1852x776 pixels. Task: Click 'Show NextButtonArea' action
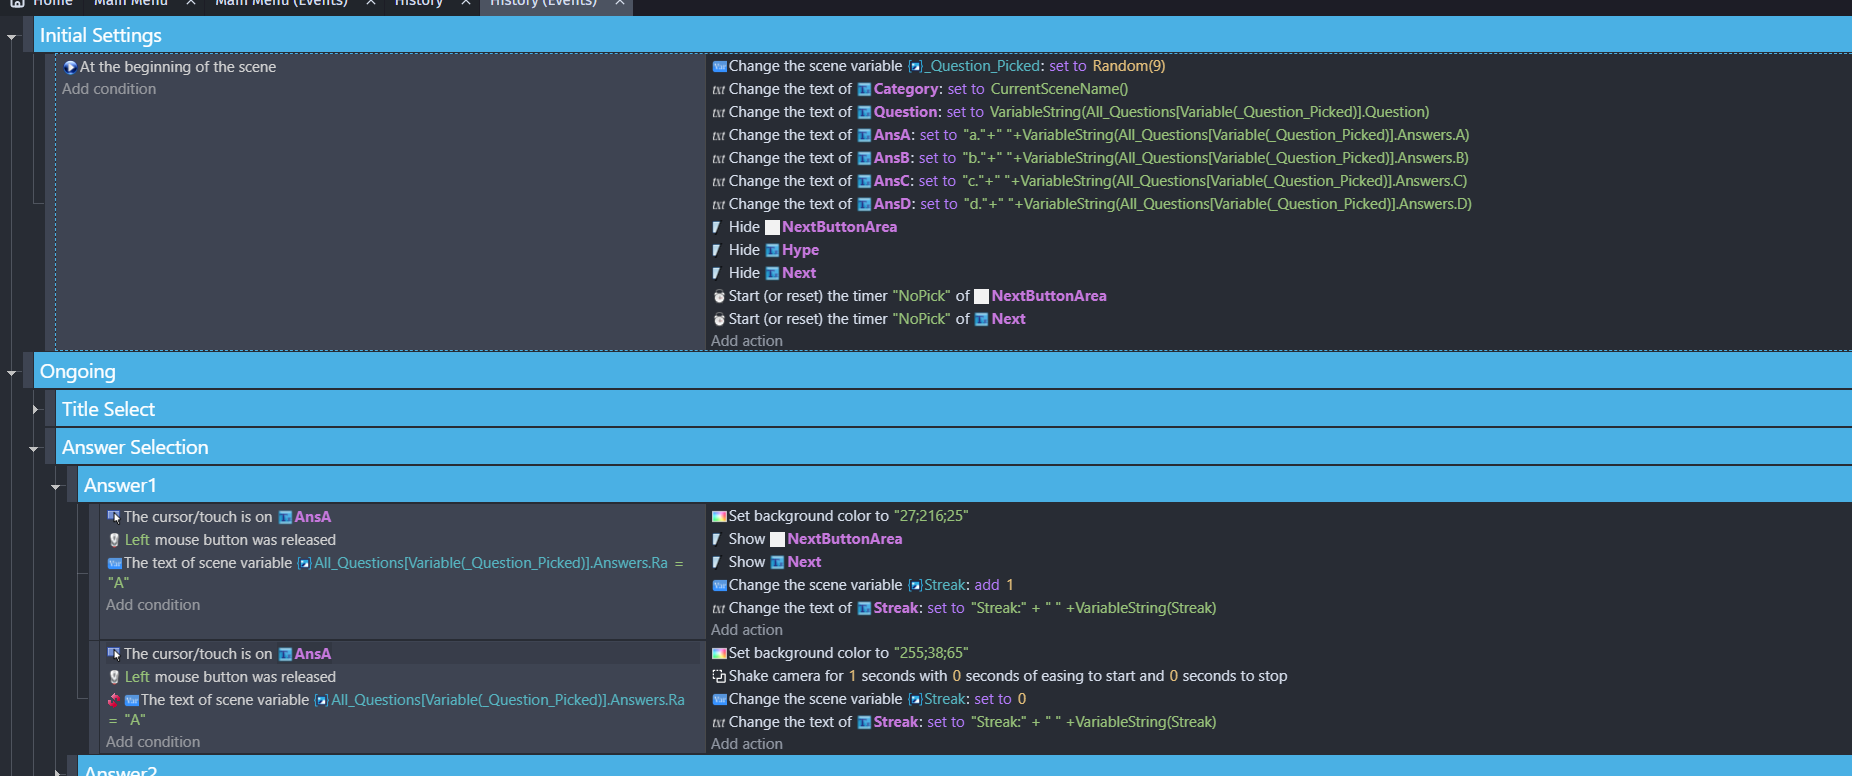(807, 539)
